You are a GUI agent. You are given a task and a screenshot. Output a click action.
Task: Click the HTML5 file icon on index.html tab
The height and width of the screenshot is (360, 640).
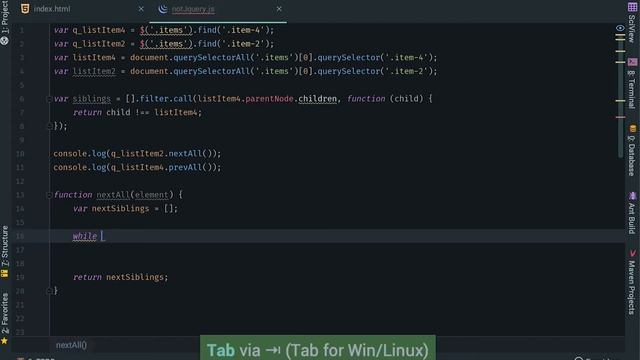(x=25, y=9)
